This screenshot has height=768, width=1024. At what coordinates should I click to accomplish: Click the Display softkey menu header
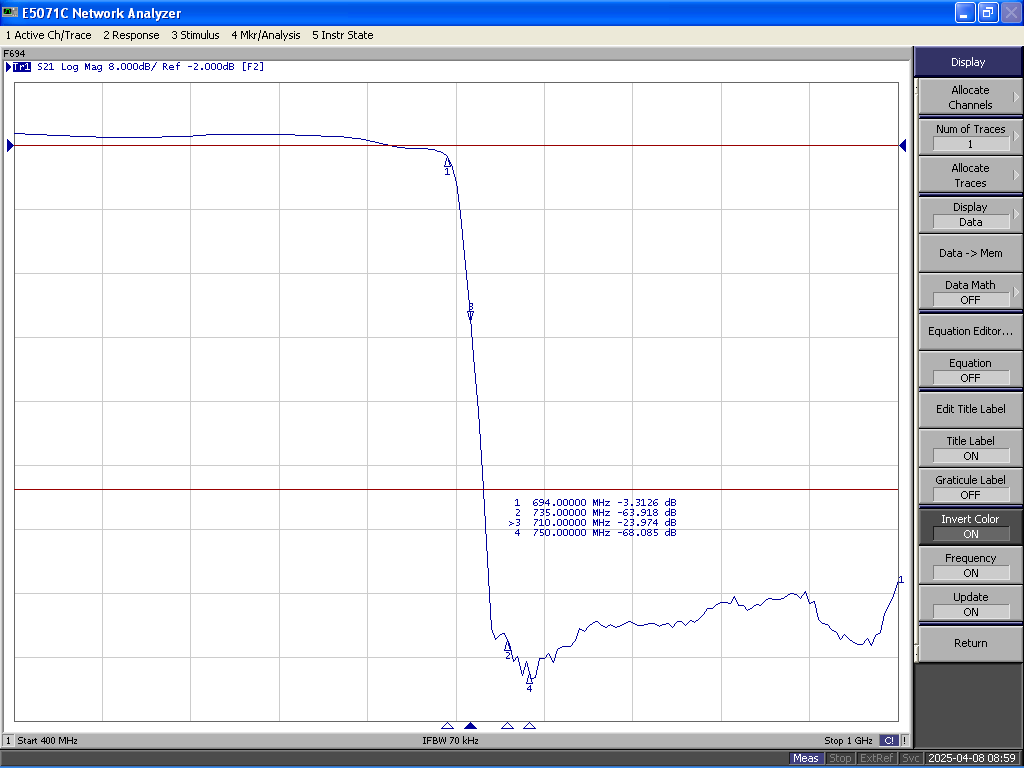click(968, 62)
